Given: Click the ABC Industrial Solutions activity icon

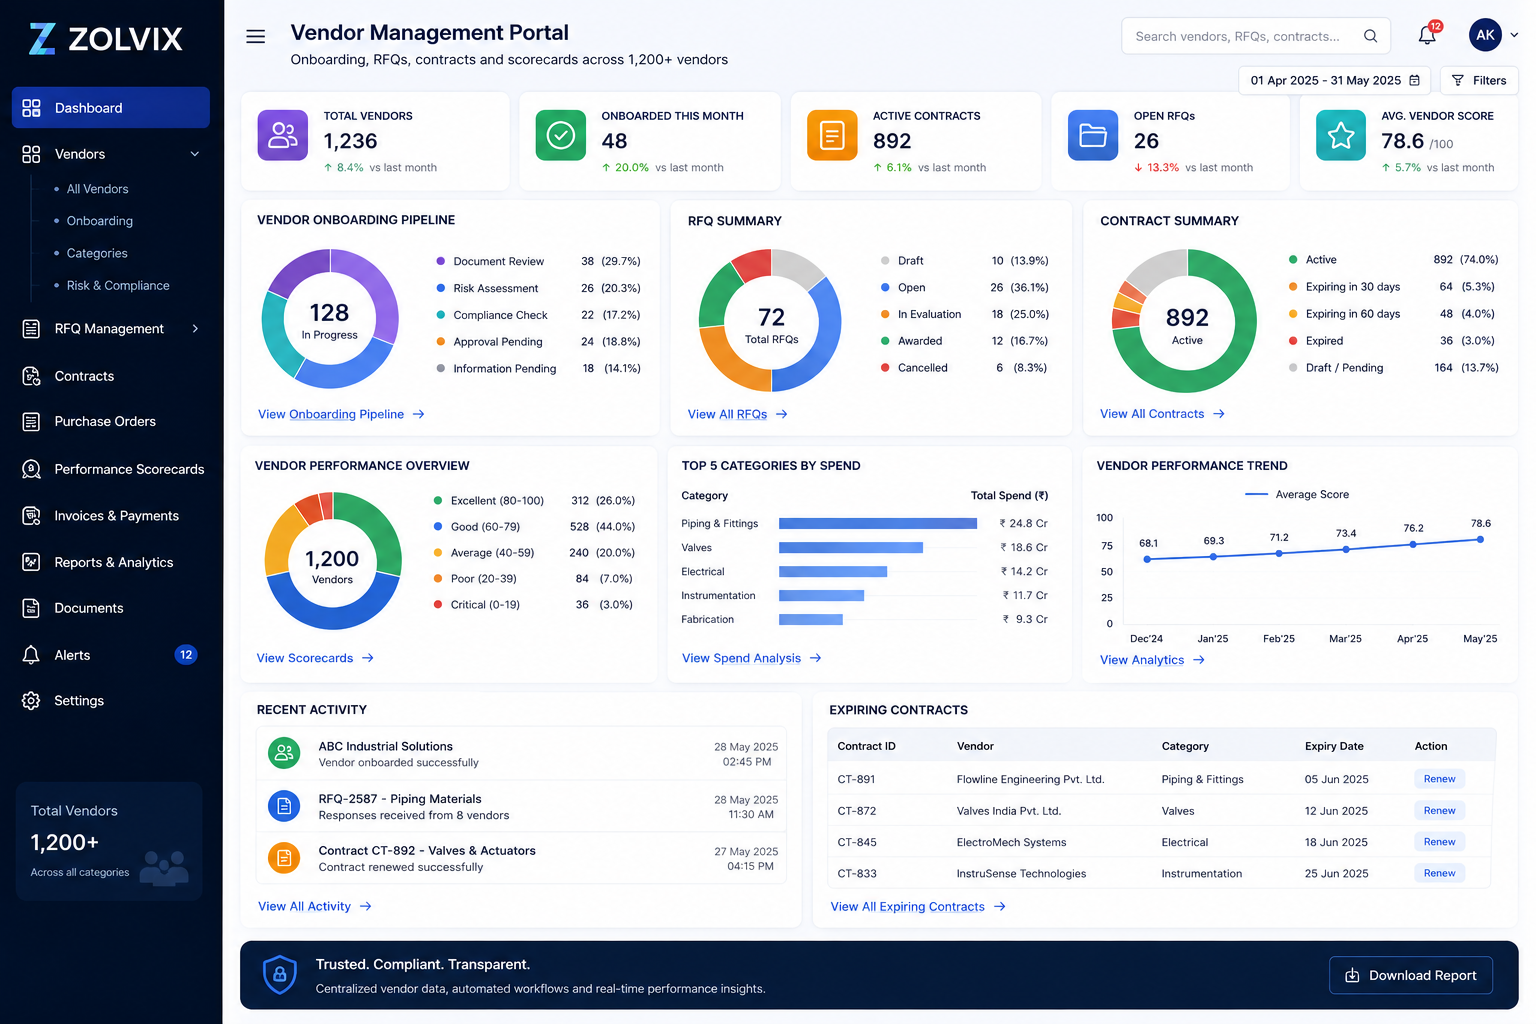Looking at the screenshot, I should click(x=284, y=752).
